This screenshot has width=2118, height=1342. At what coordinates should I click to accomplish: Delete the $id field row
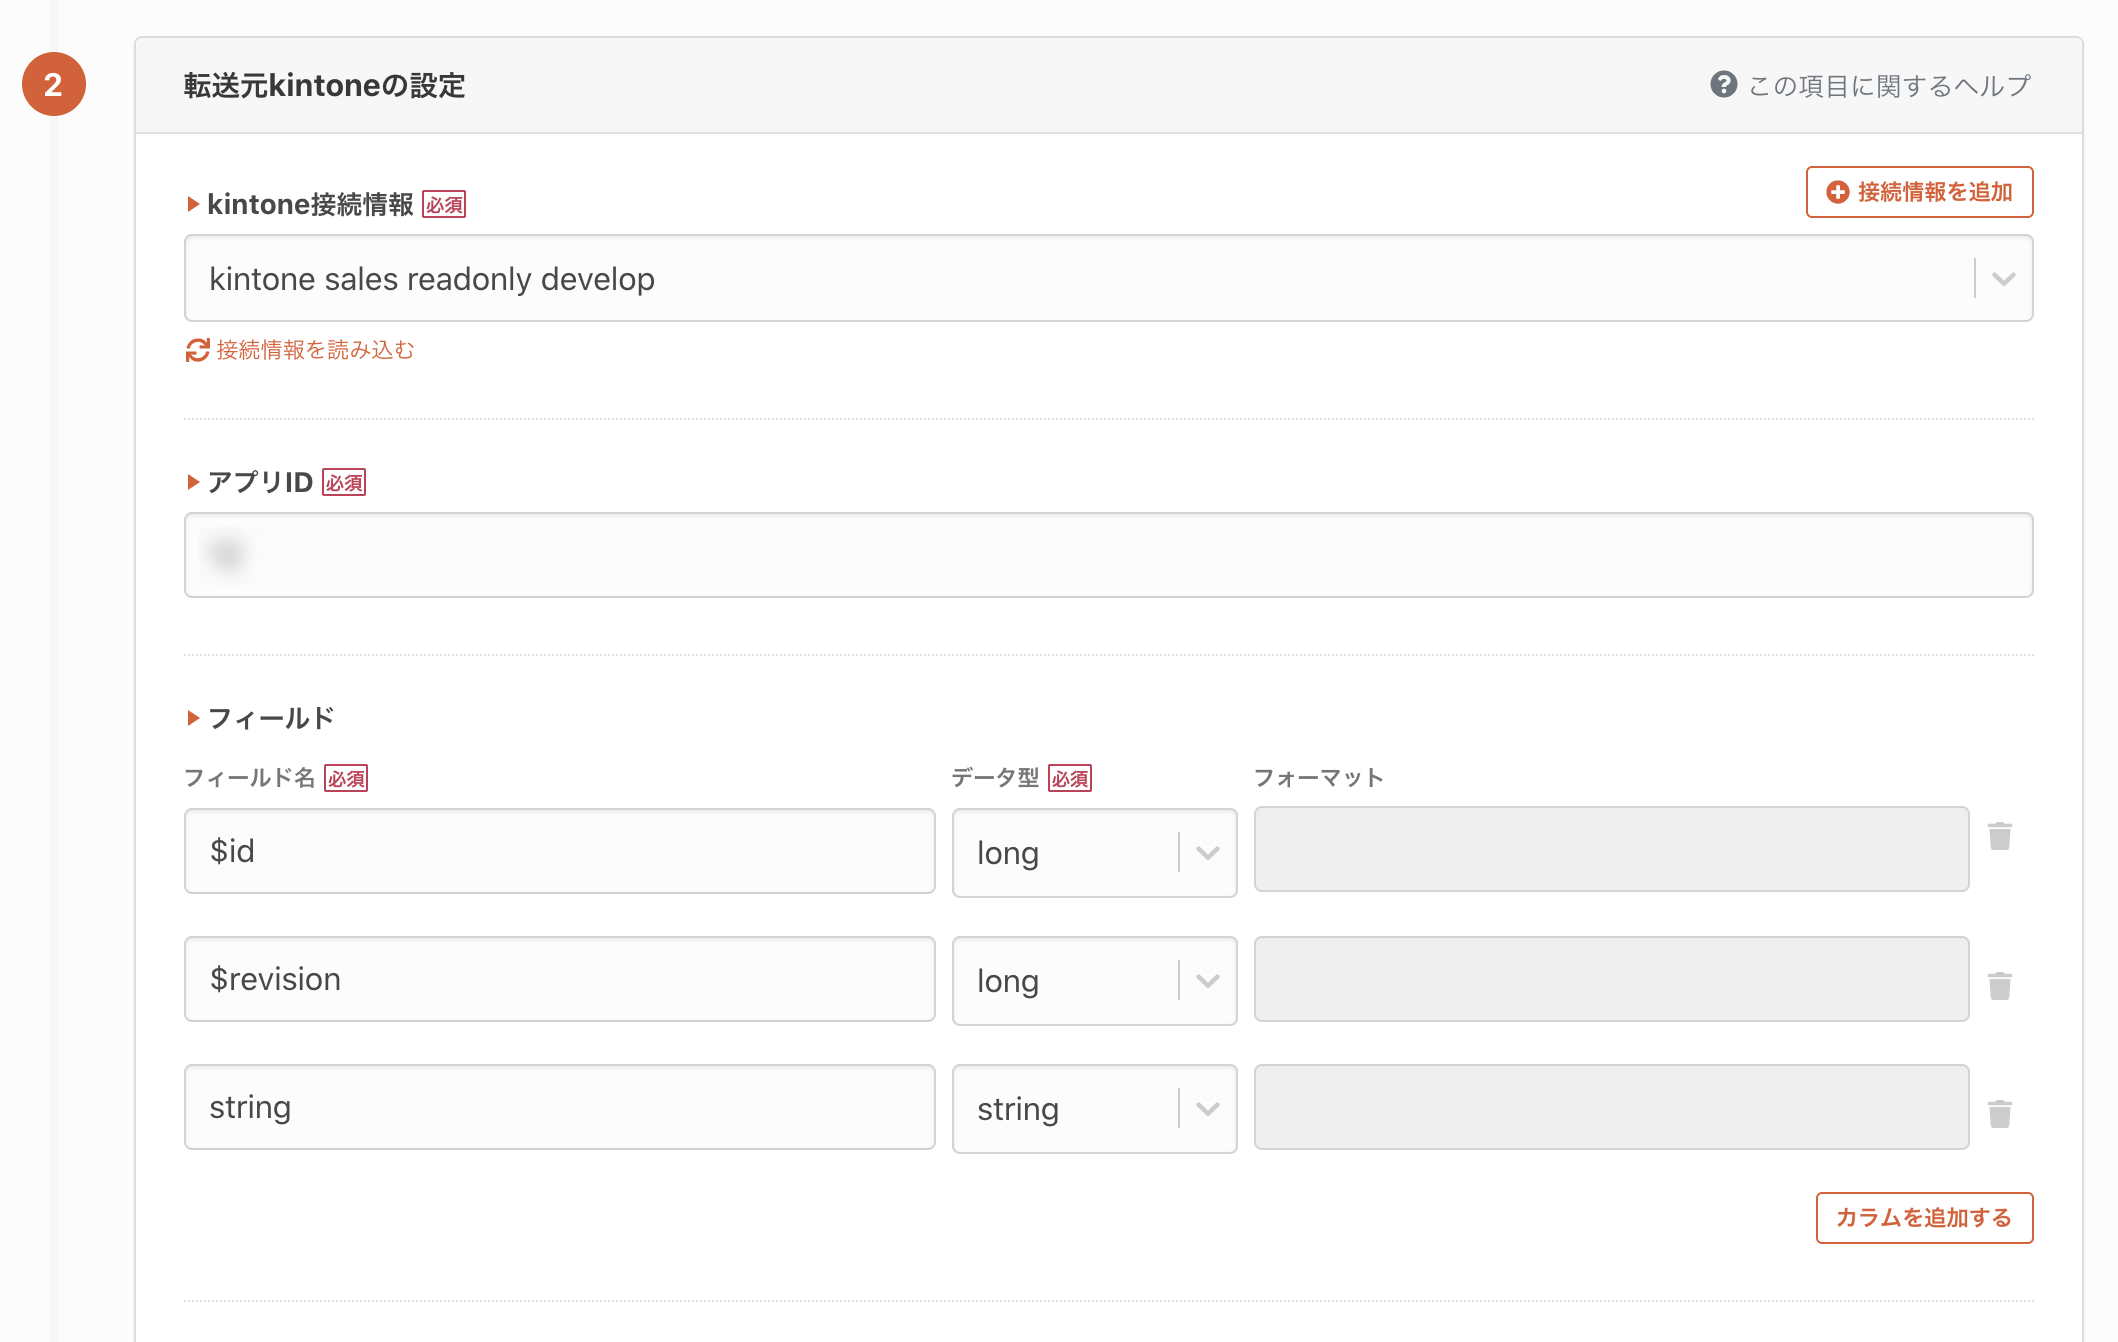tap(1999, 836)
